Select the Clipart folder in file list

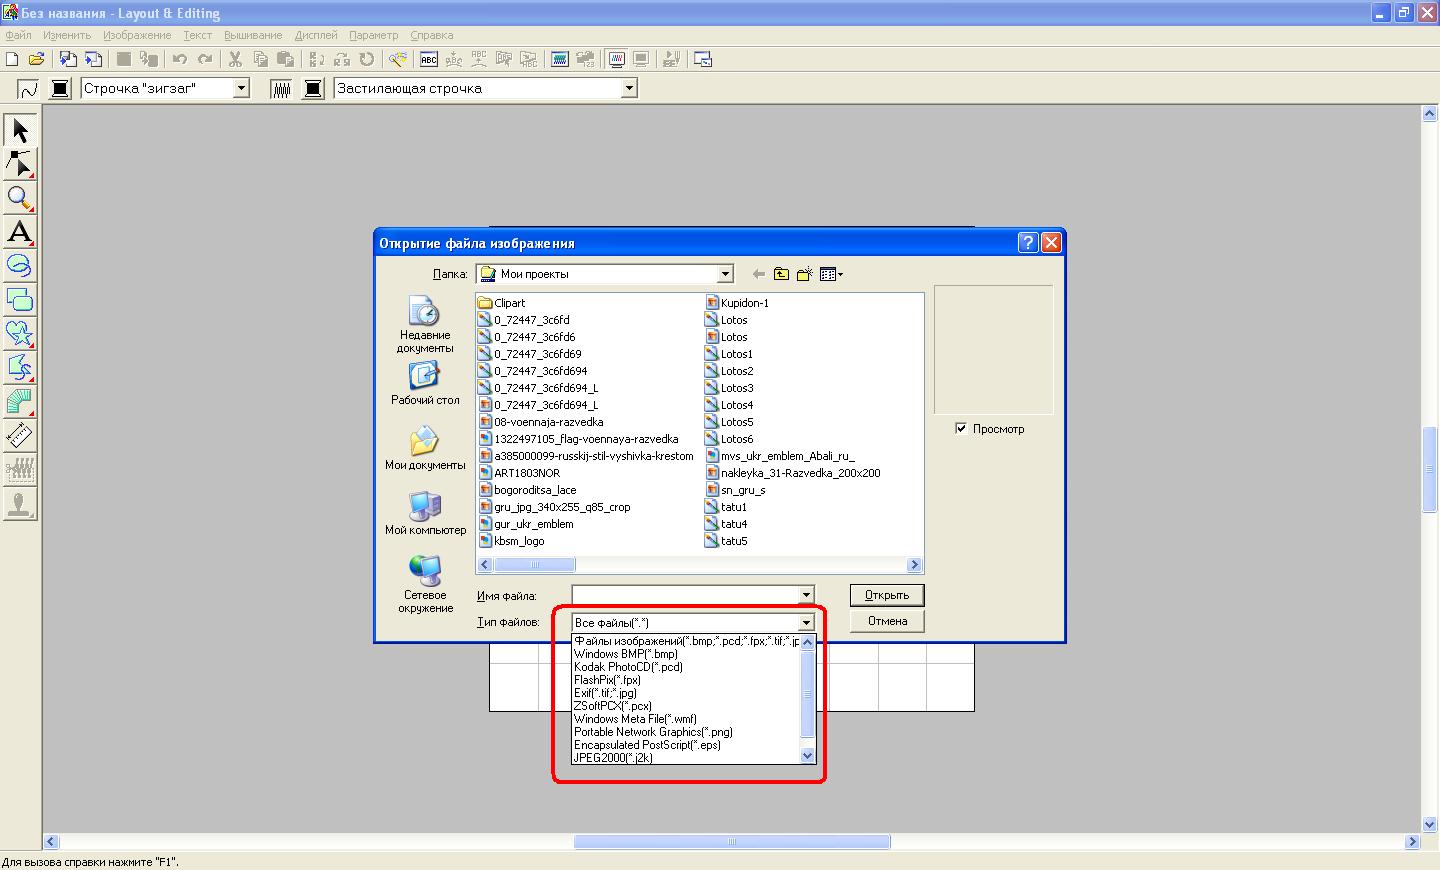point(509,303)
